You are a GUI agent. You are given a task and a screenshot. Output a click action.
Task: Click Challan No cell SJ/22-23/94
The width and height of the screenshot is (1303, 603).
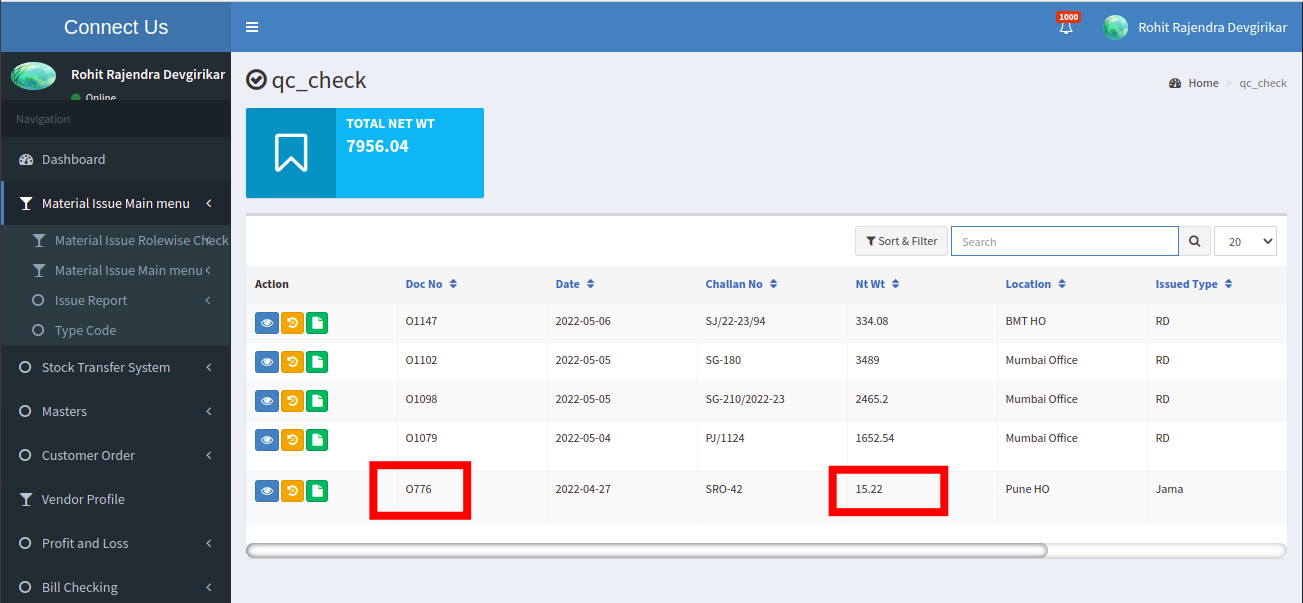click(x=735, y=321)
